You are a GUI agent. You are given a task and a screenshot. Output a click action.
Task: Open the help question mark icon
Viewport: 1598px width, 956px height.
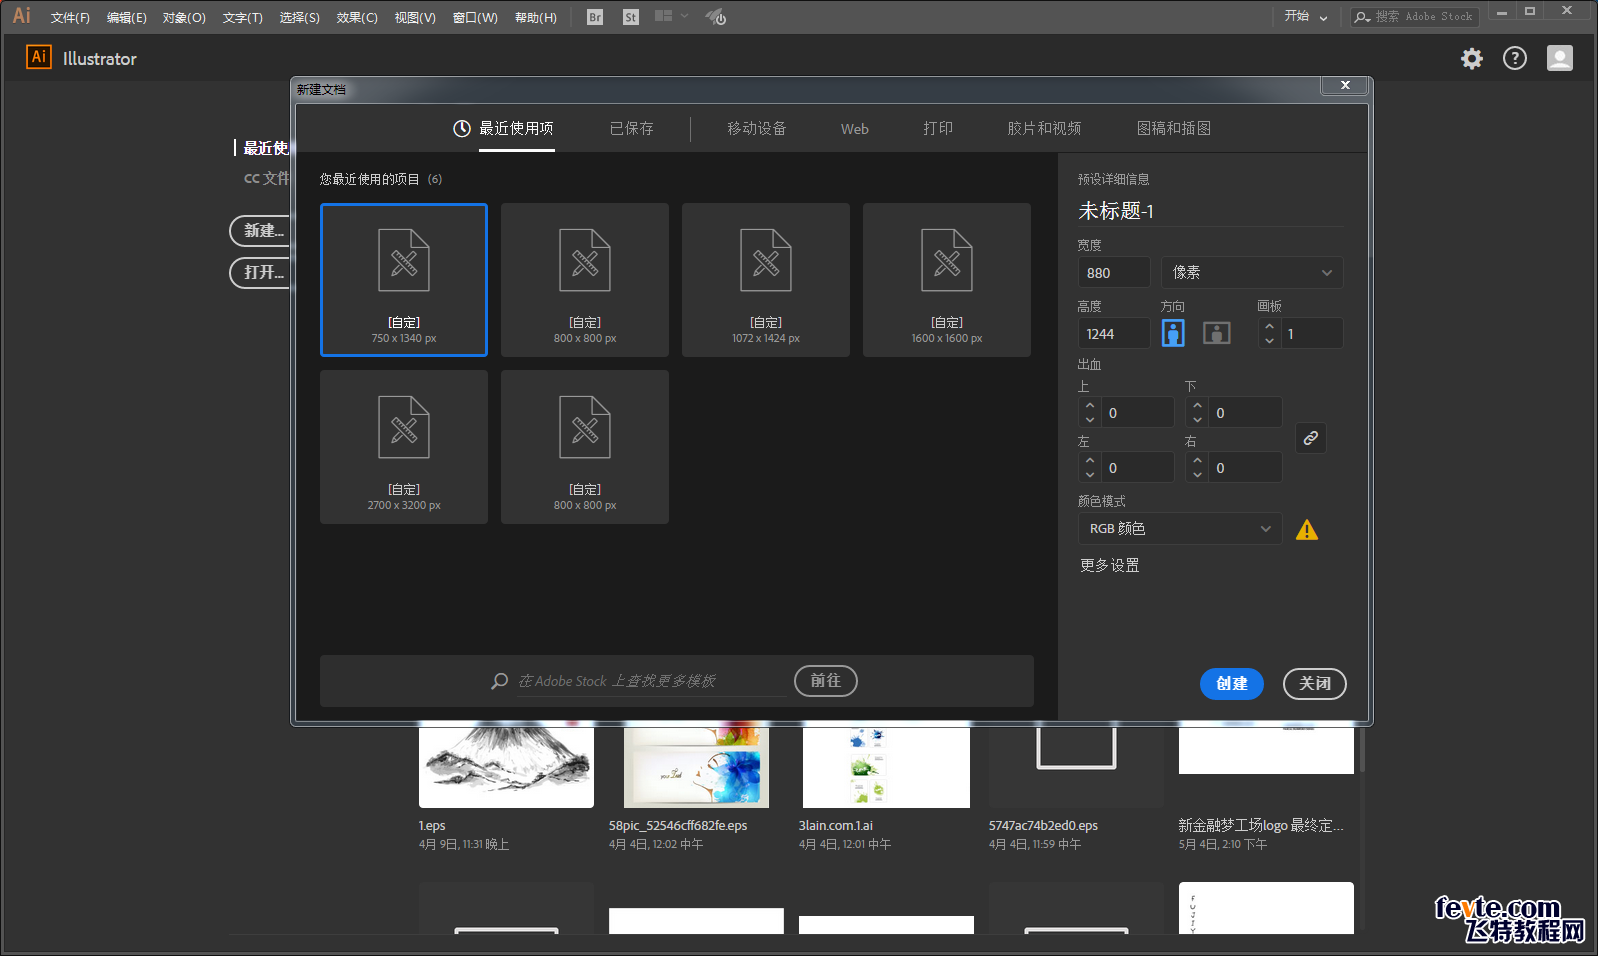coord(1515,58)
